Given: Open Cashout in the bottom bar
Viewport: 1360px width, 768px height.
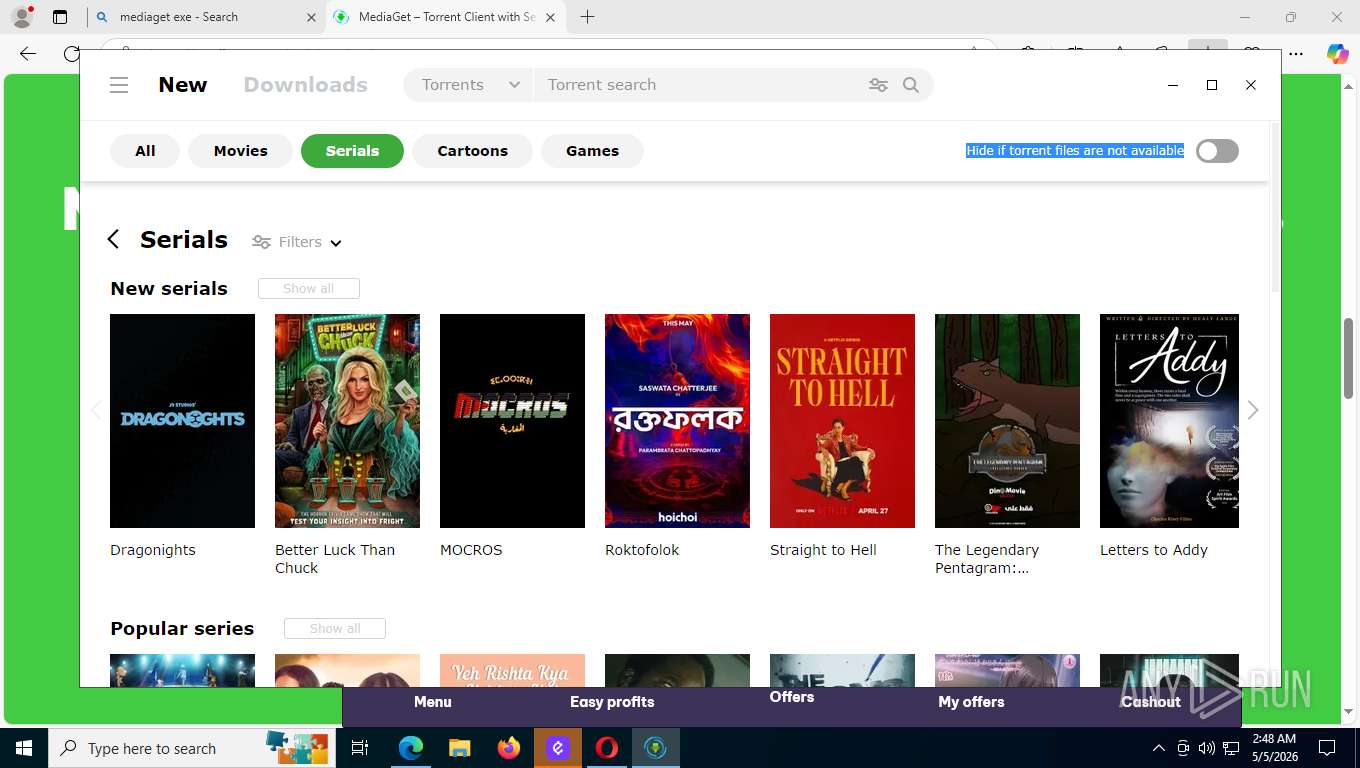Looking at the screenshot, I should click(x=1151, y=702).
